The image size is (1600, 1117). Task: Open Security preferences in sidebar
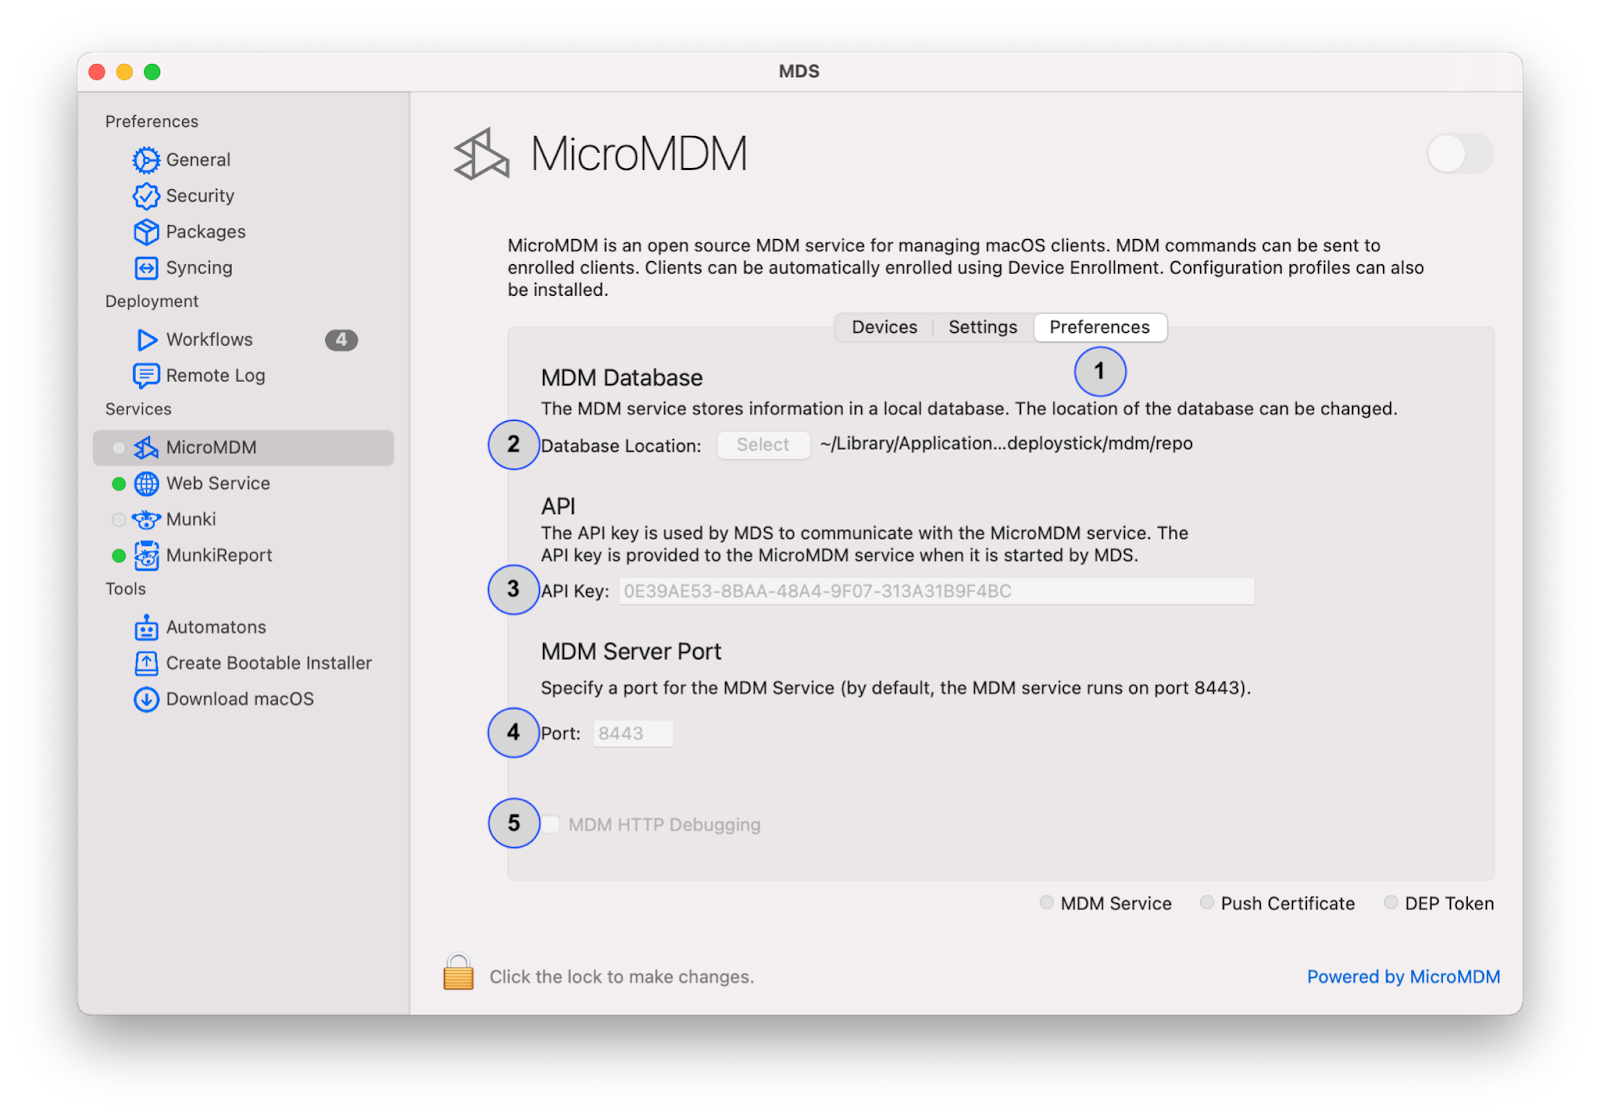click(x=200, y=196)
